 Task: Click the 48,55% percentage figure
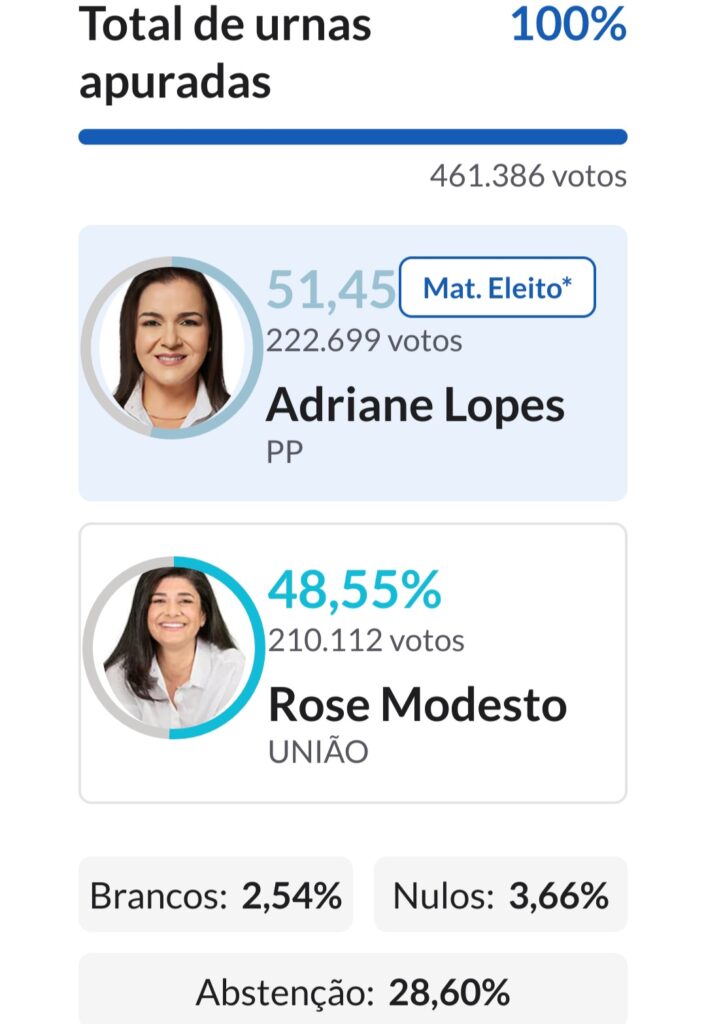pos(355,590)
